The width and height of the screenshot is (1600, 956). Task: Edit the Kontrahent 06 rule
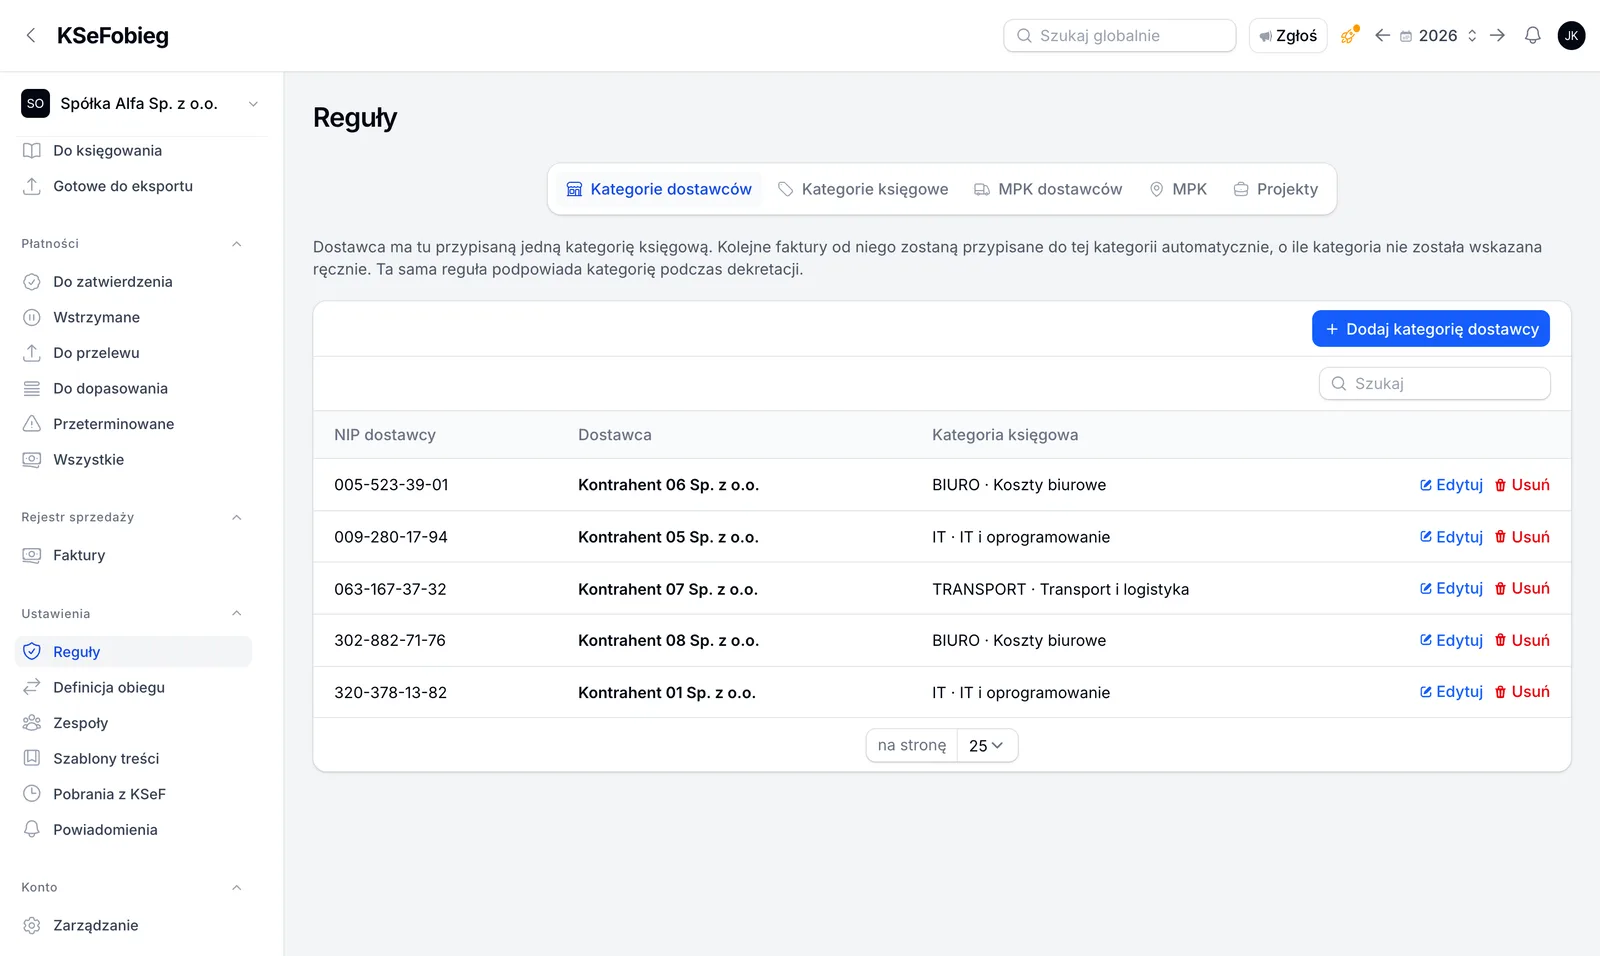[x=1452, y=485]
